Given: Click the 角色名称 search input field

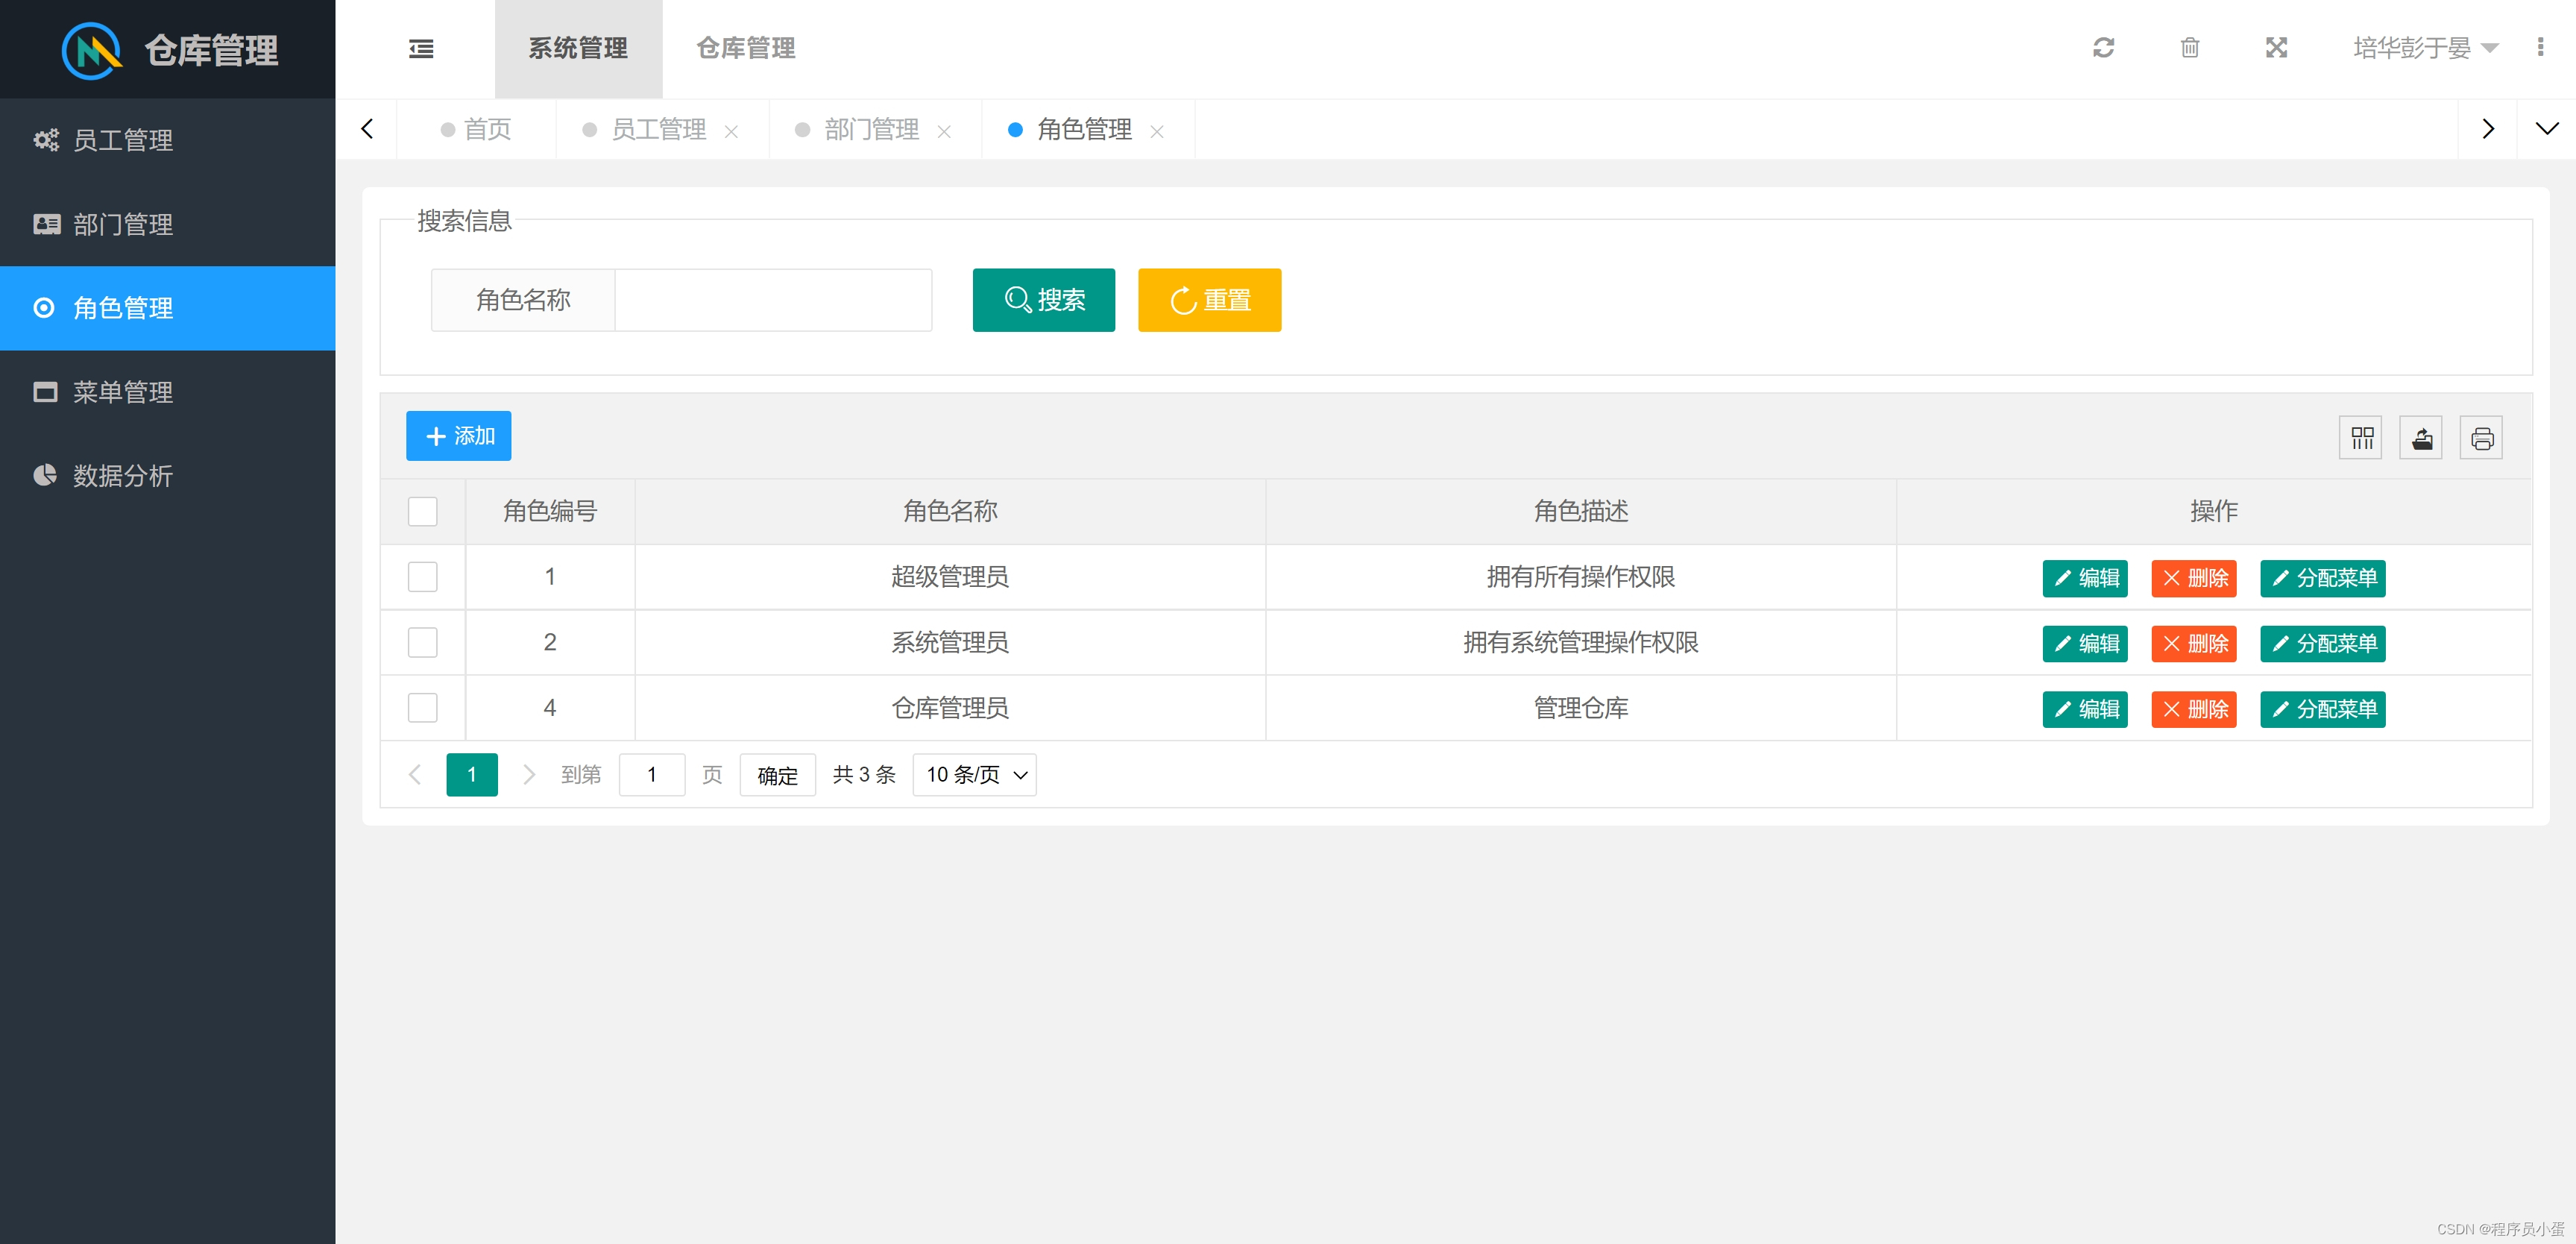Looking at the screenshot, I should pyautogui.click(x=773, y=300).
